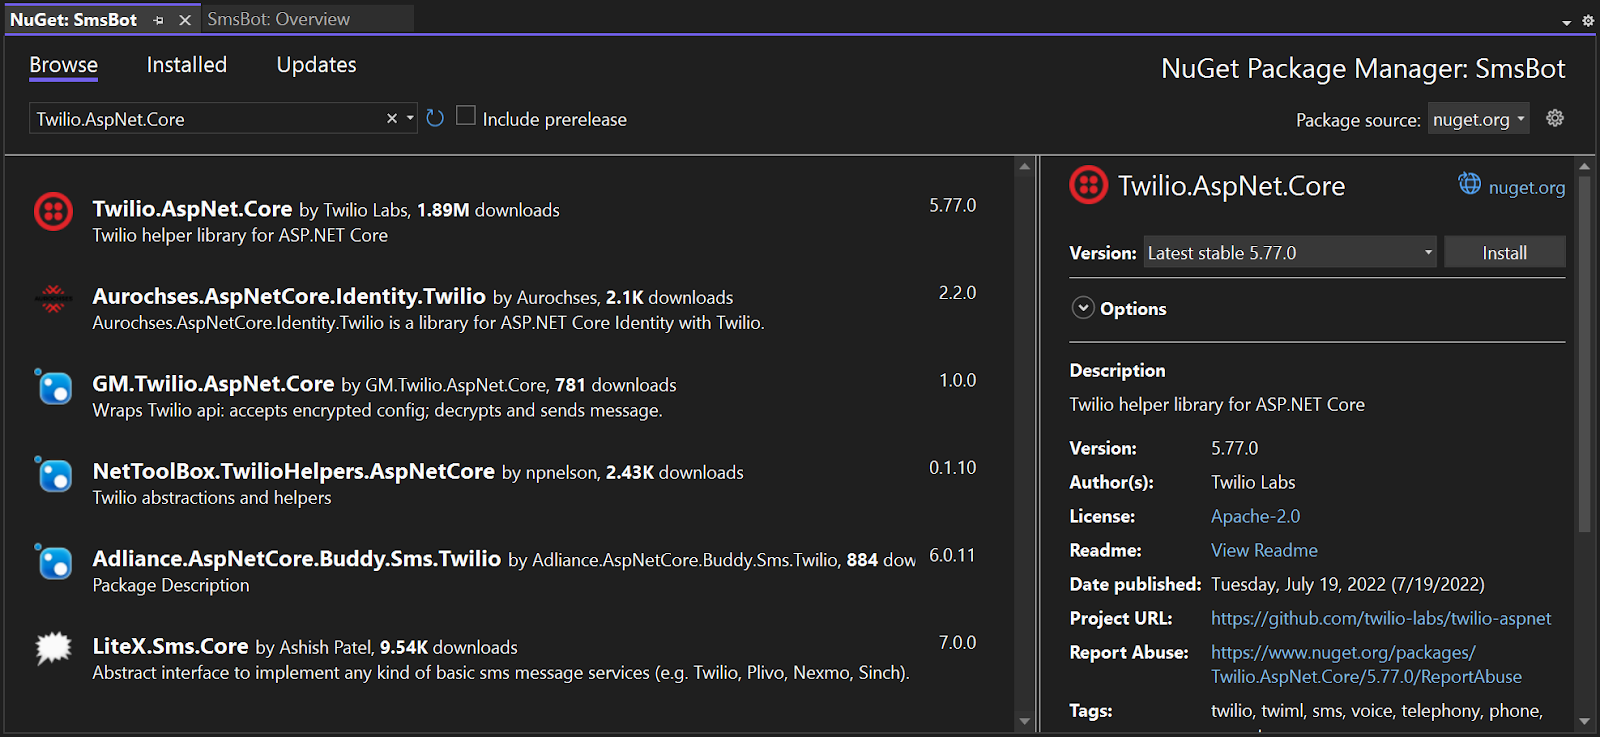The width and height of the screenshot is (1600, 737).
Task: Switch to SmsBot: Overview tab
Action: coord(279,19)
